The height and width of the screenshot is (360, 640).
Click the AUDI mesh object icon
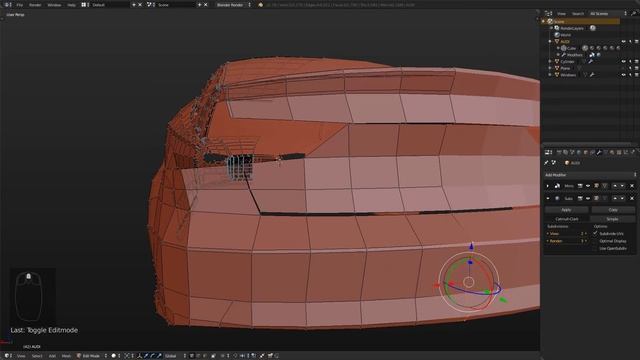click(x=557, y=41)
